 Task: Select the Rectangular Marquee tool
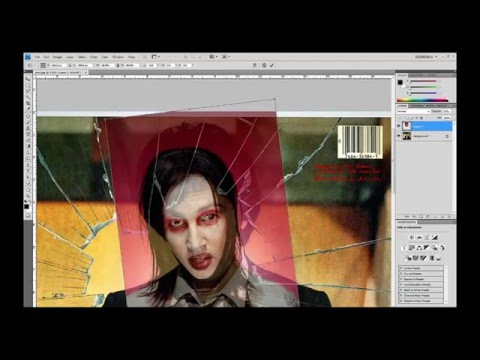click(29, 85)
